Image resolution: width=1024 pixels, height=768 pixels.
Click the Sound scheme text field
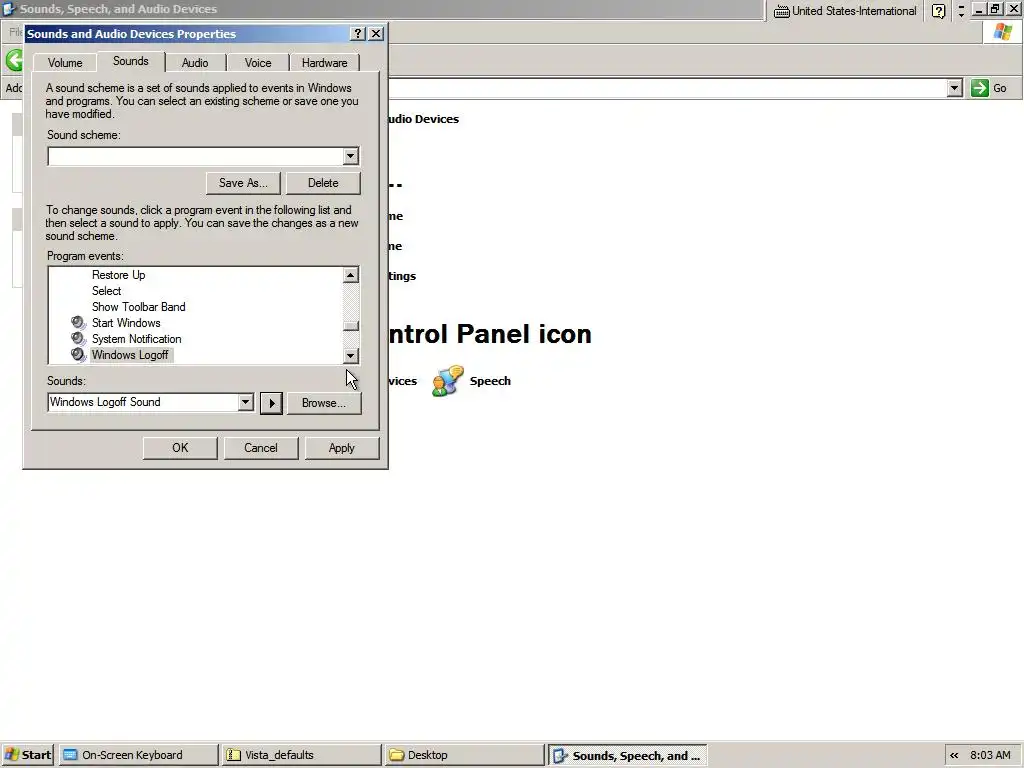point(195,156)
